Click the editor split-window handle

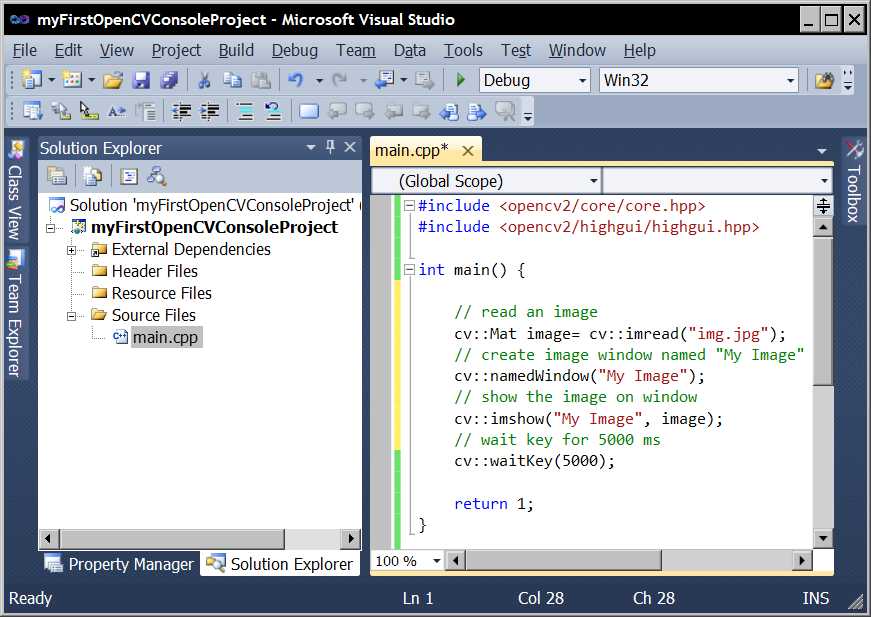coord(823,206)
